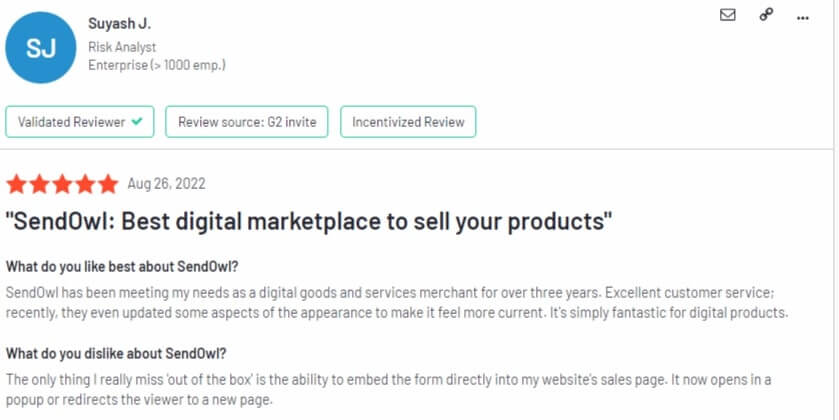Click 'What do you dislike about SendOwl' heading
The height and width of the screenshot is (420, 839).
point(116,354)
